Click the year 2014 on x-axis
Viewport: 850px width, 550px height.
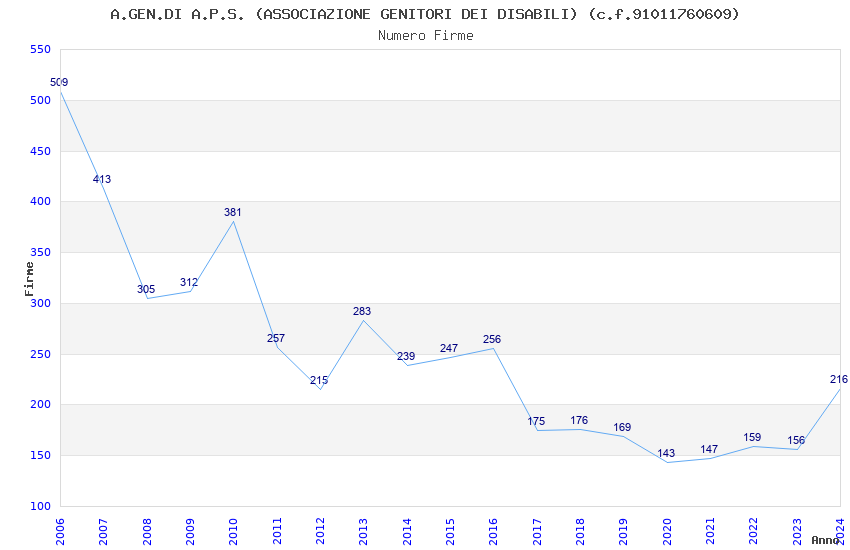coord(407,532)
